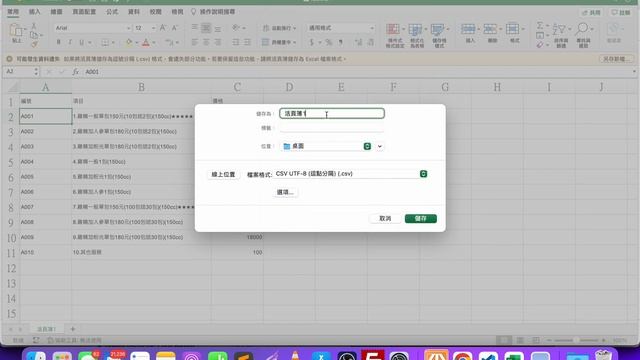
Task: Adjust the zoom slider in status bar
Action: point(576,340)
